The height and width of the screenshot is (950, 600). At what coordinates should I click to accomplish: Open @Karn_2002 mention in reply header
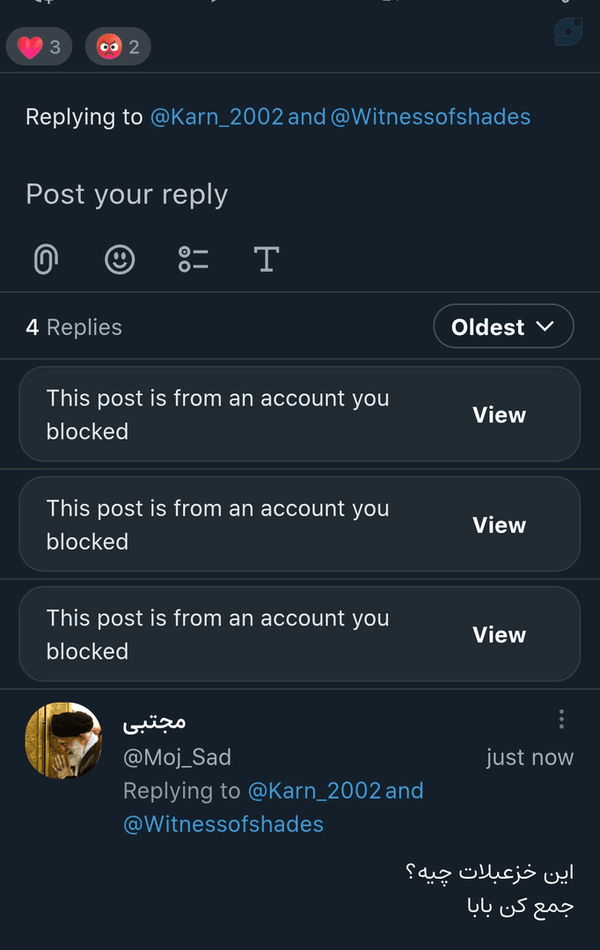pyautogui.click(x=216, y=117)
